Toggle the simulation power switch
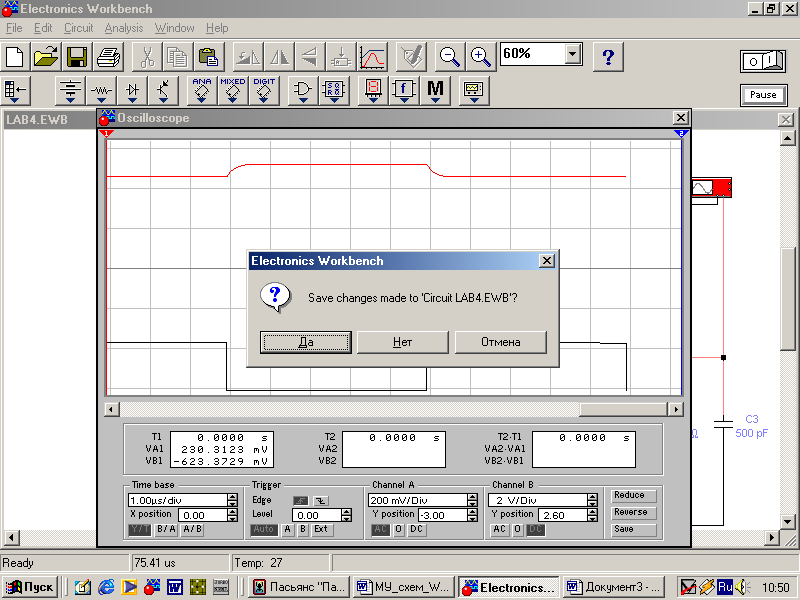The height and width of the screenshot is (600, 800). [763, 61]
